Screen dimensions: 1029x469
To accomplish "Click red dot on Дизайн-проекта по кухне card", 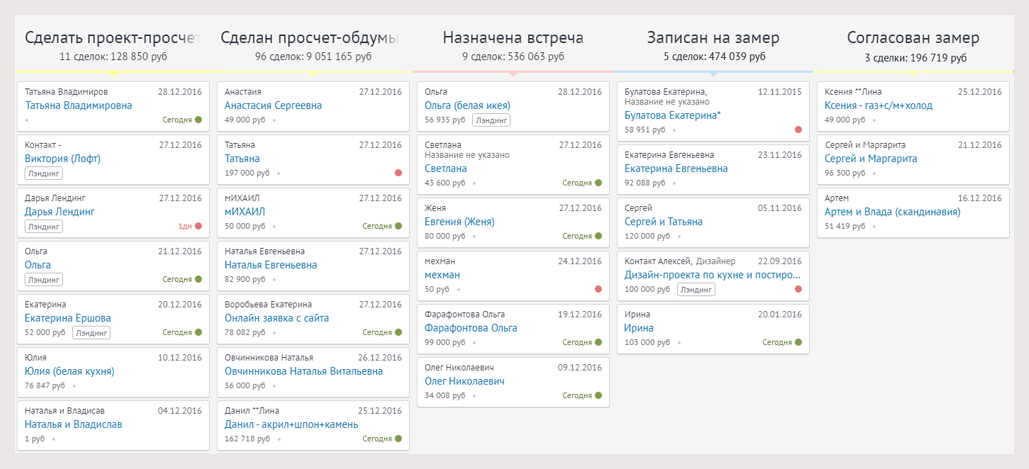I will (798, 289).
